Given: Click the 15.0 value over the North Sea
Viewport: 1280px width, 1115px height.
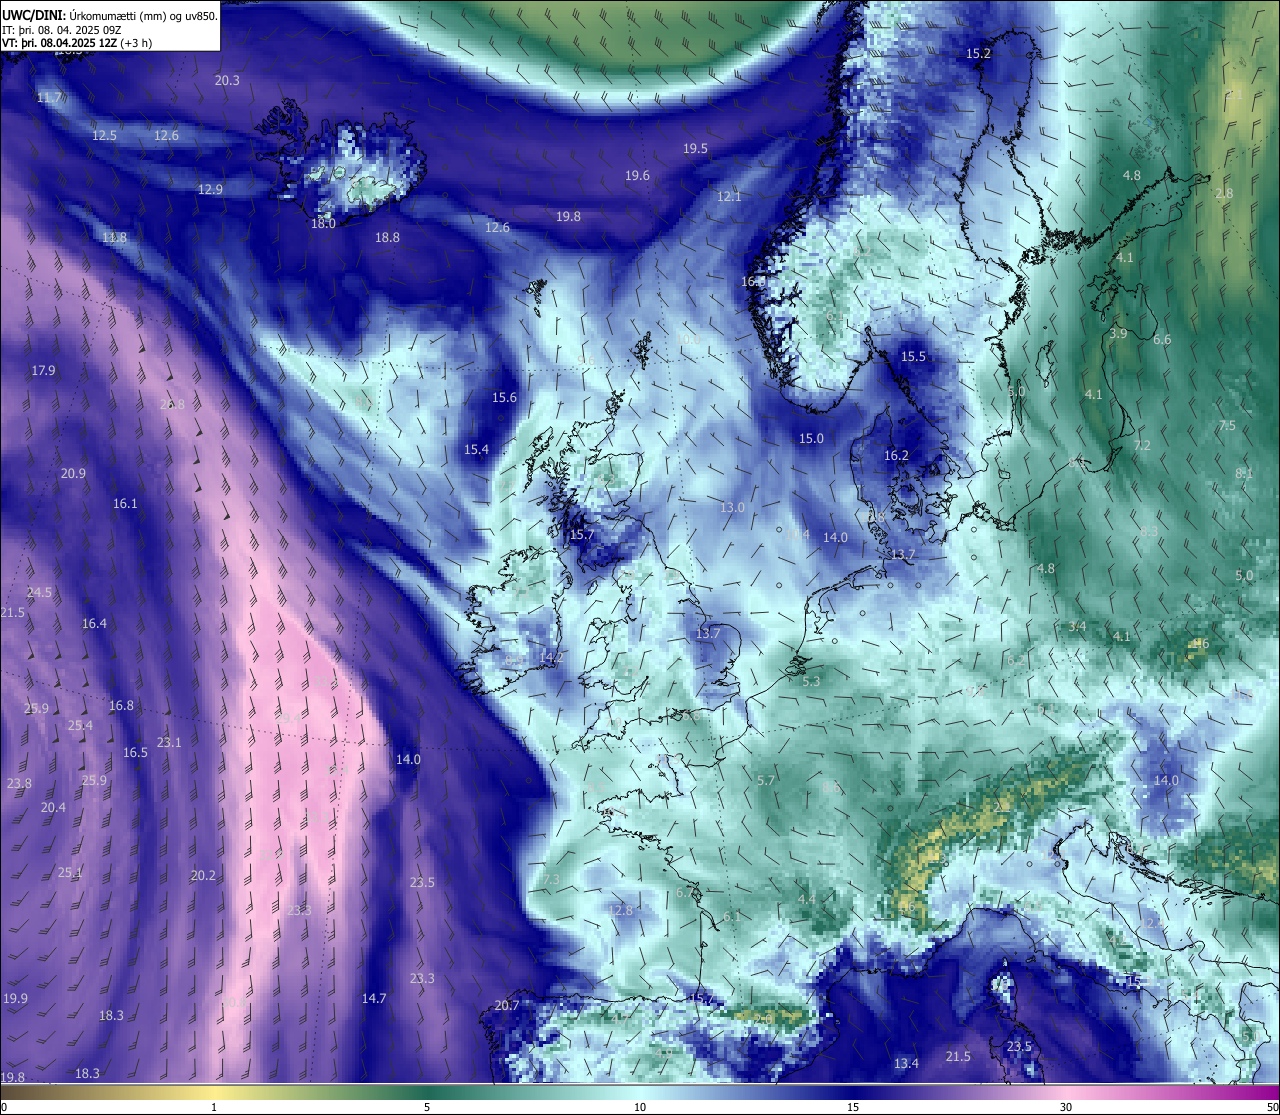Looking at the screenshot, I should 811,438.
